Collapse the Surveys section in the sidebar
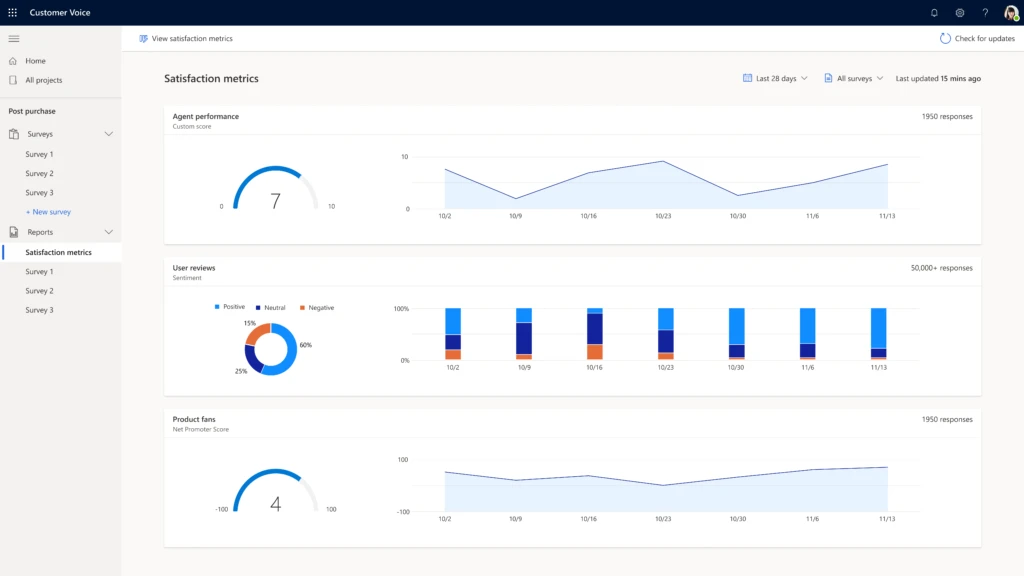 point(109,133)
